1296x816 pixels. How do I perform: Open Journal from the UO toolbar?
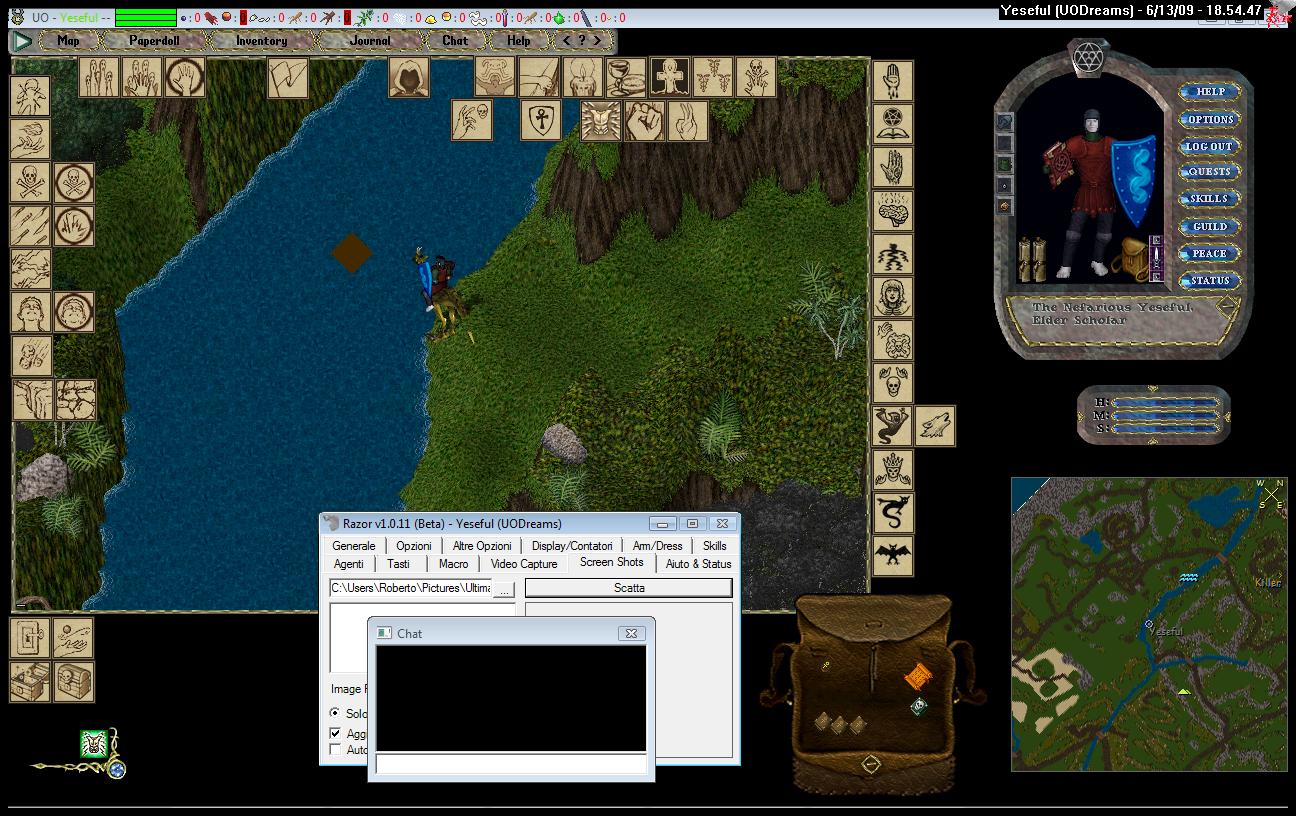[371, 41]
